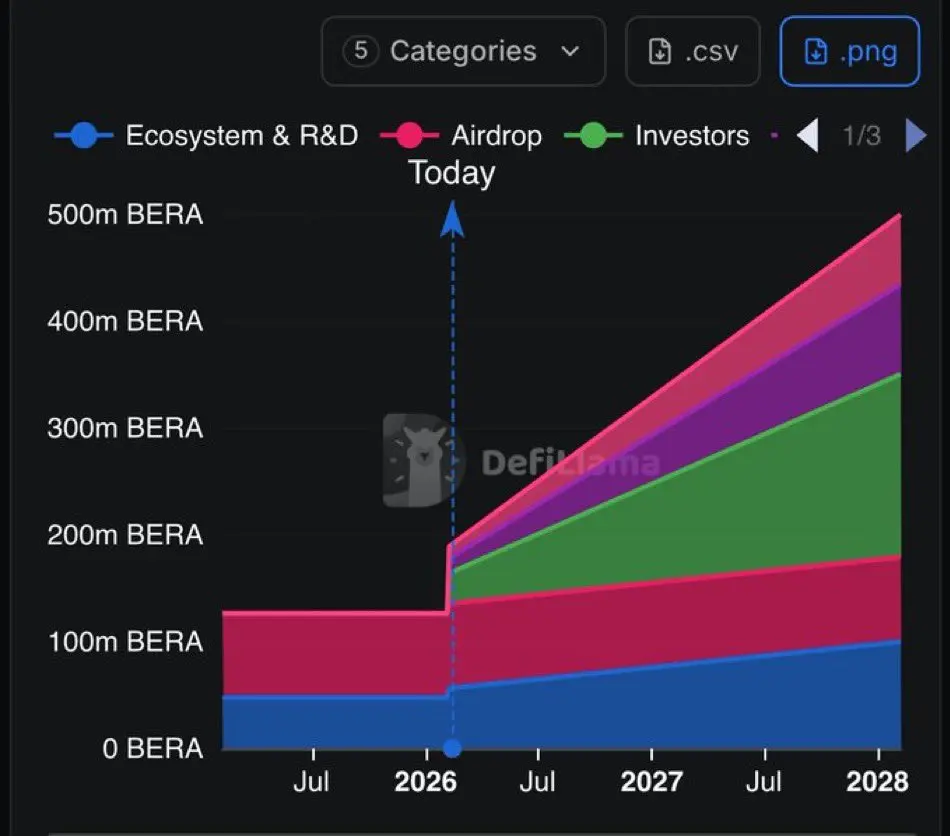Image resolution: width=950 pixels, height=836 pixels.
Task: Click the chevron arrow in Categories selector
Action: pos(570,51)
